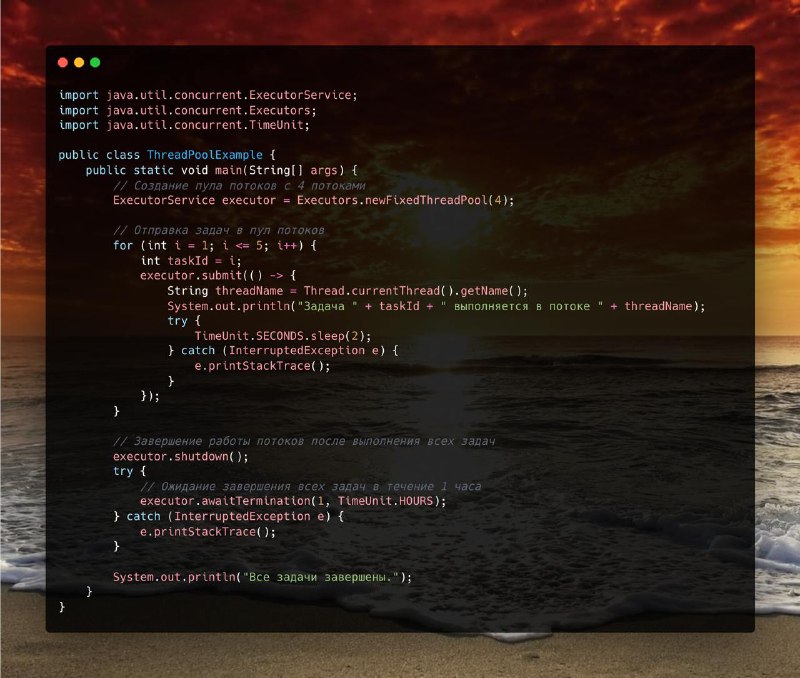This screenshot has height=678, width=800.
Task: Click the text "executor.submit(() -> {"
Action: (218, 275)
